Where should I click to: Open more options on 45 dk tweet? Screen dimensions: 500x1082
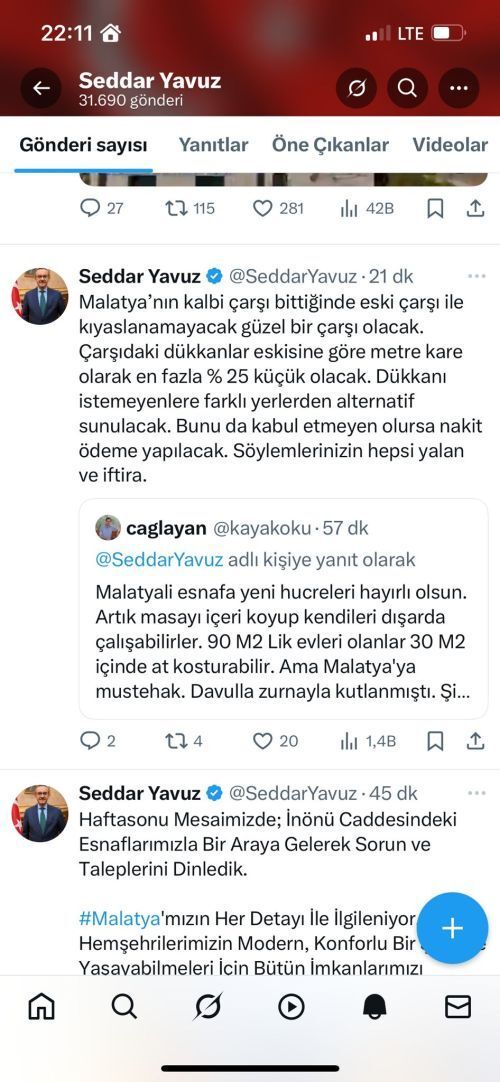[477, 794]
